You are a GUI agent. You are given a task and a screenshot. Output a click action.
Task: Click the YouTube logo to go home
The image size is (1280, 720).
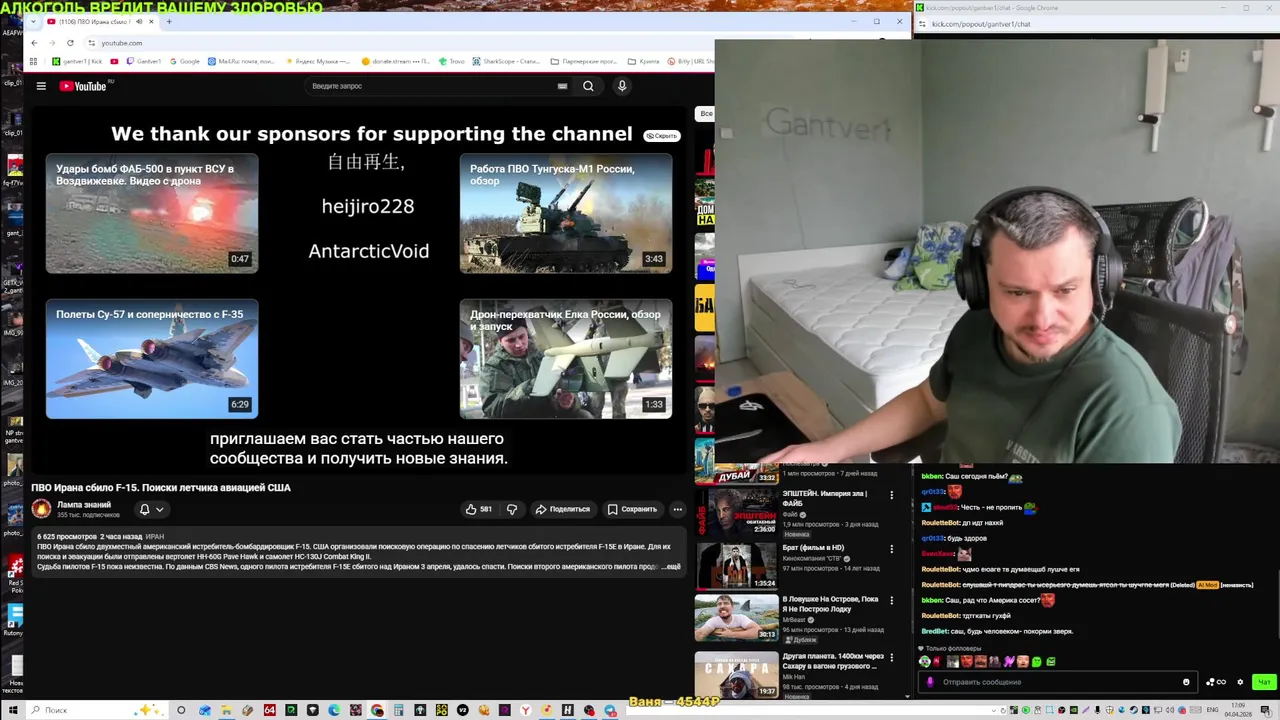[x=83, y=86]
